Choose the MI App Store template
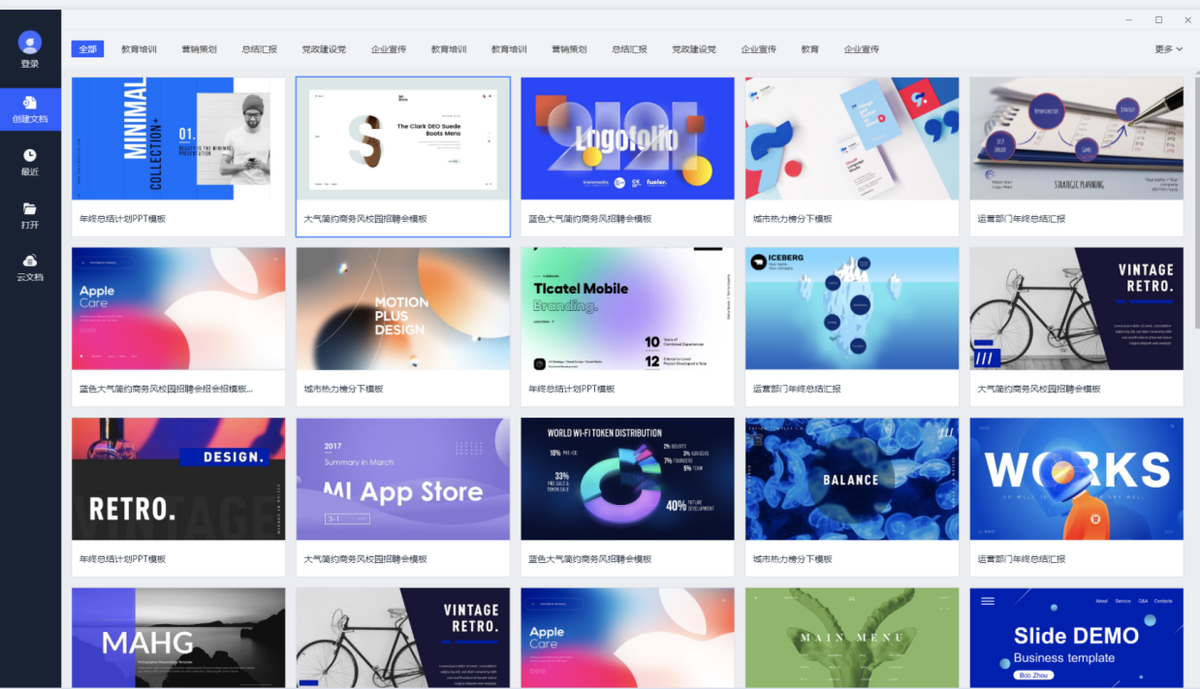Screen dimensions: 1200x689 click(x=403, y=479)
